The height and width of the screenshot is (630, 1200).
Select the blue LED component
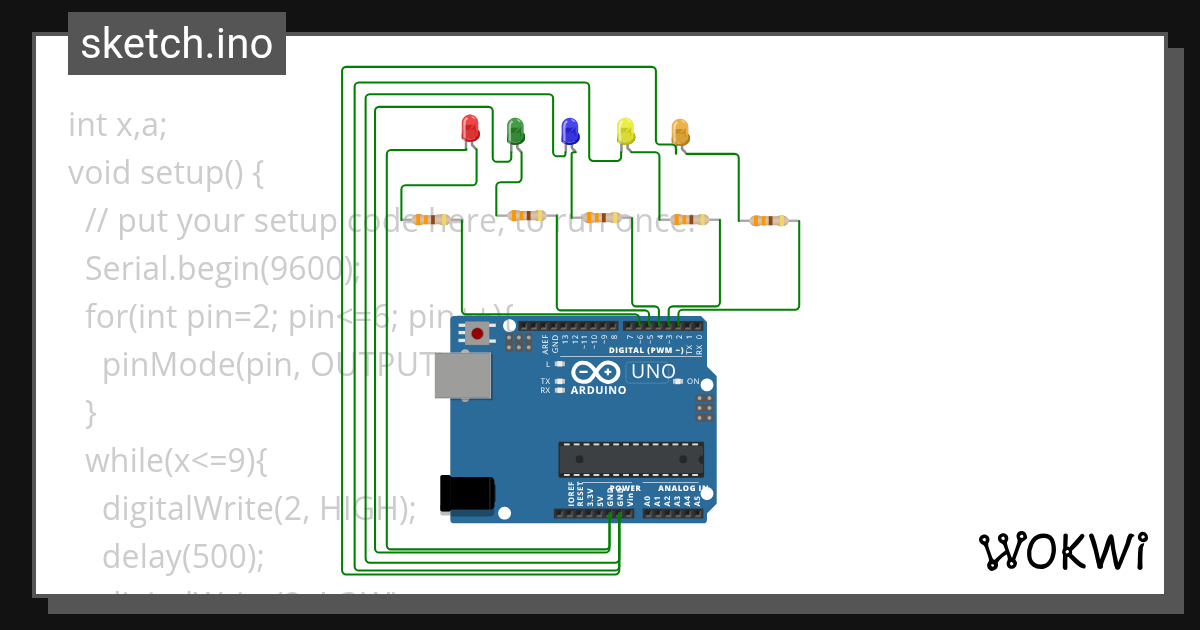(568, 130)
